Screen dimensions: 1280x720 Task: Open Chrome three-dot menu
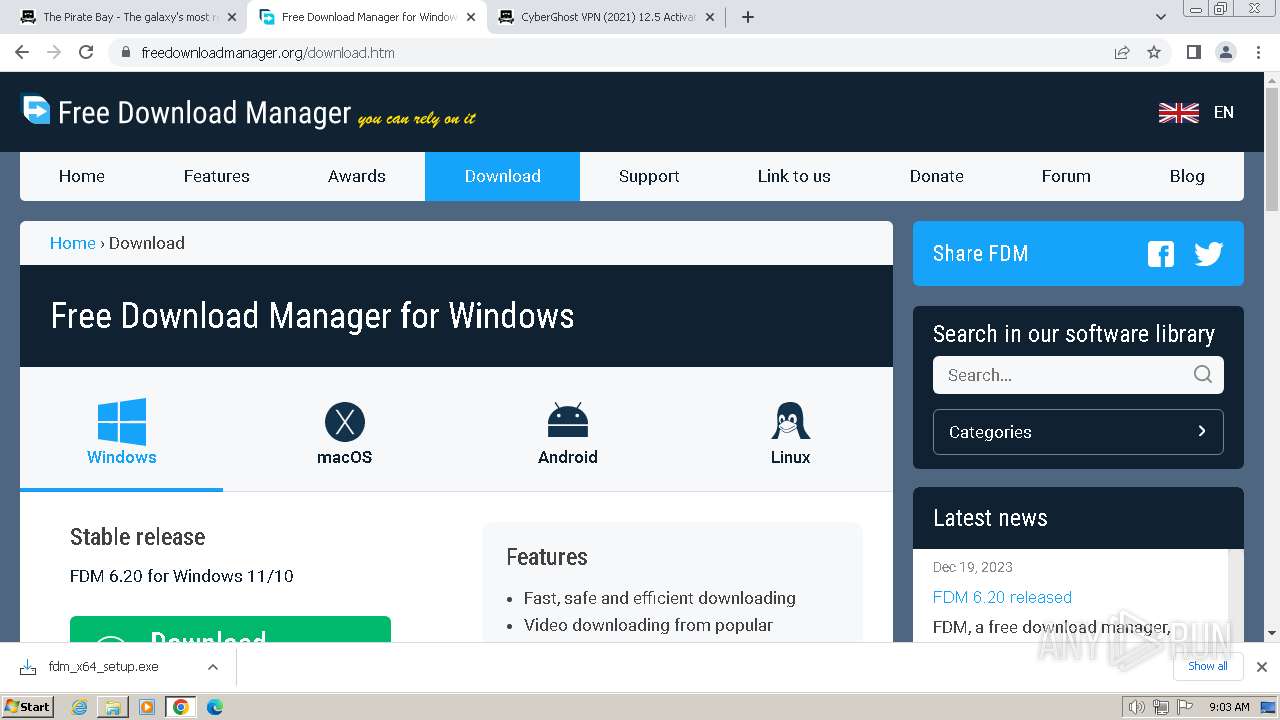point(1259,52)
